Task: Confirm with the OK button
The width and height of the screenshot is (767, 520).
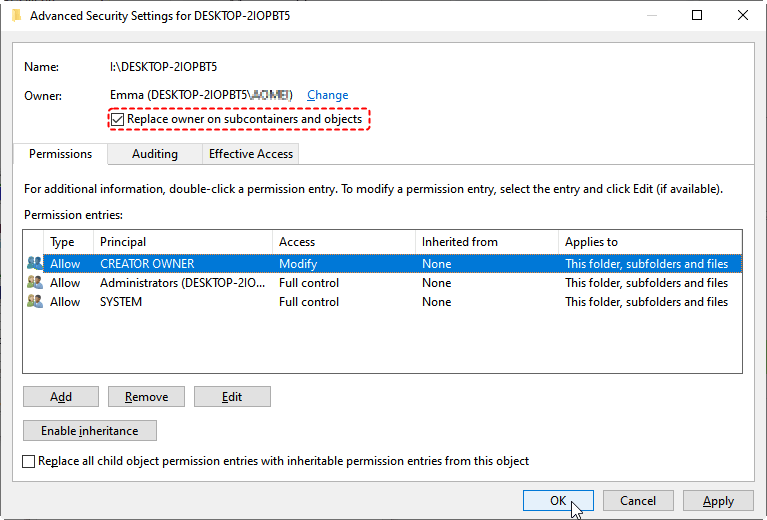Action: pyautogui.click(x=558, y=501)
